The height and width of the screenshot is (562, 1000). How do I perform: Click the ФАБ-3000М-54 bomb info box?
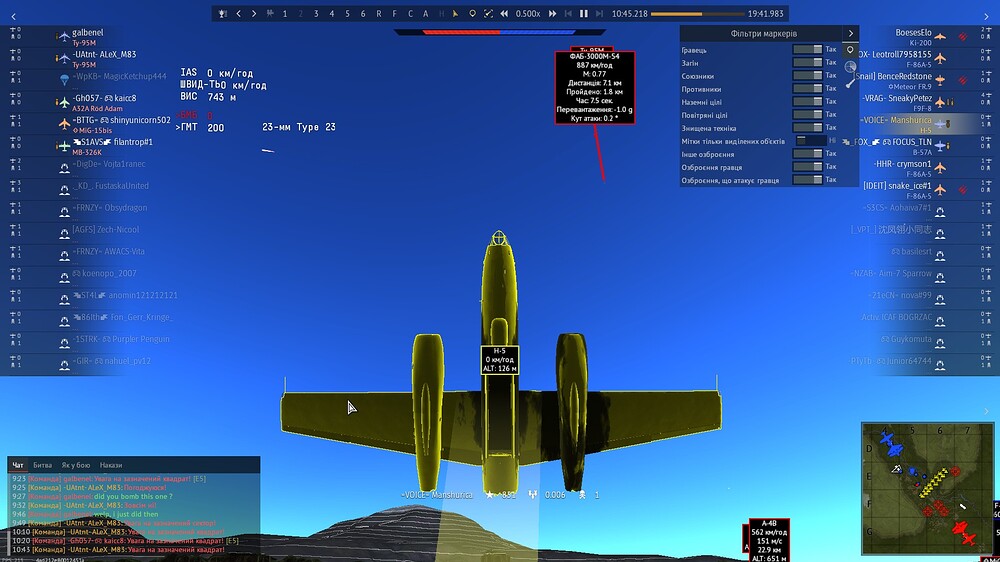click(x=595, y=87)
